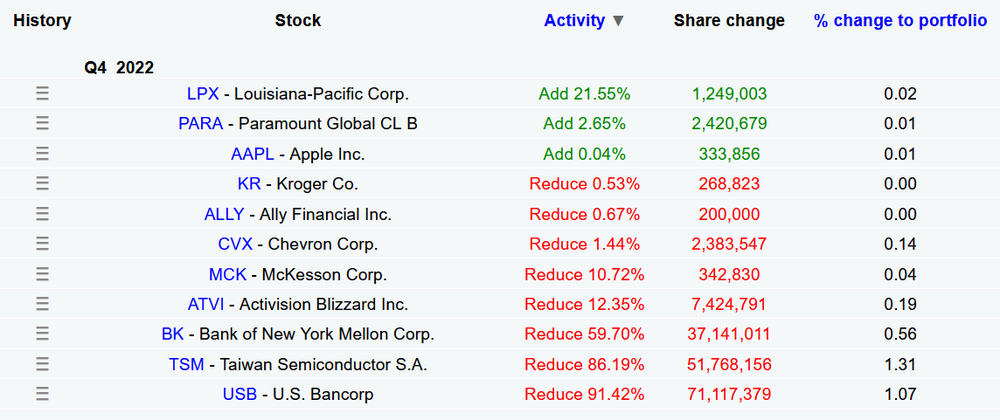View history icon for McKesson Corp.
Image resolution: width=1000 pixels, height=420 pixels.
pyautogui.click(x=42, y=274)
